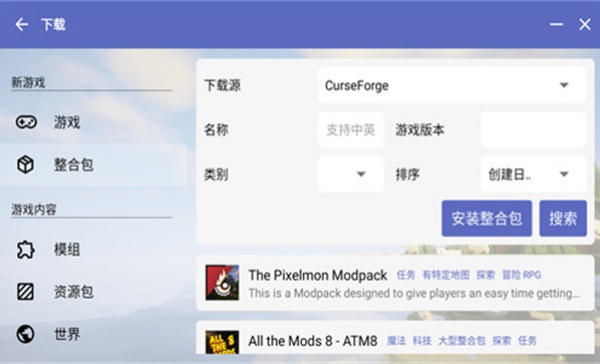Click the arrow of the 创建日 sort box

tap(564, 174)
